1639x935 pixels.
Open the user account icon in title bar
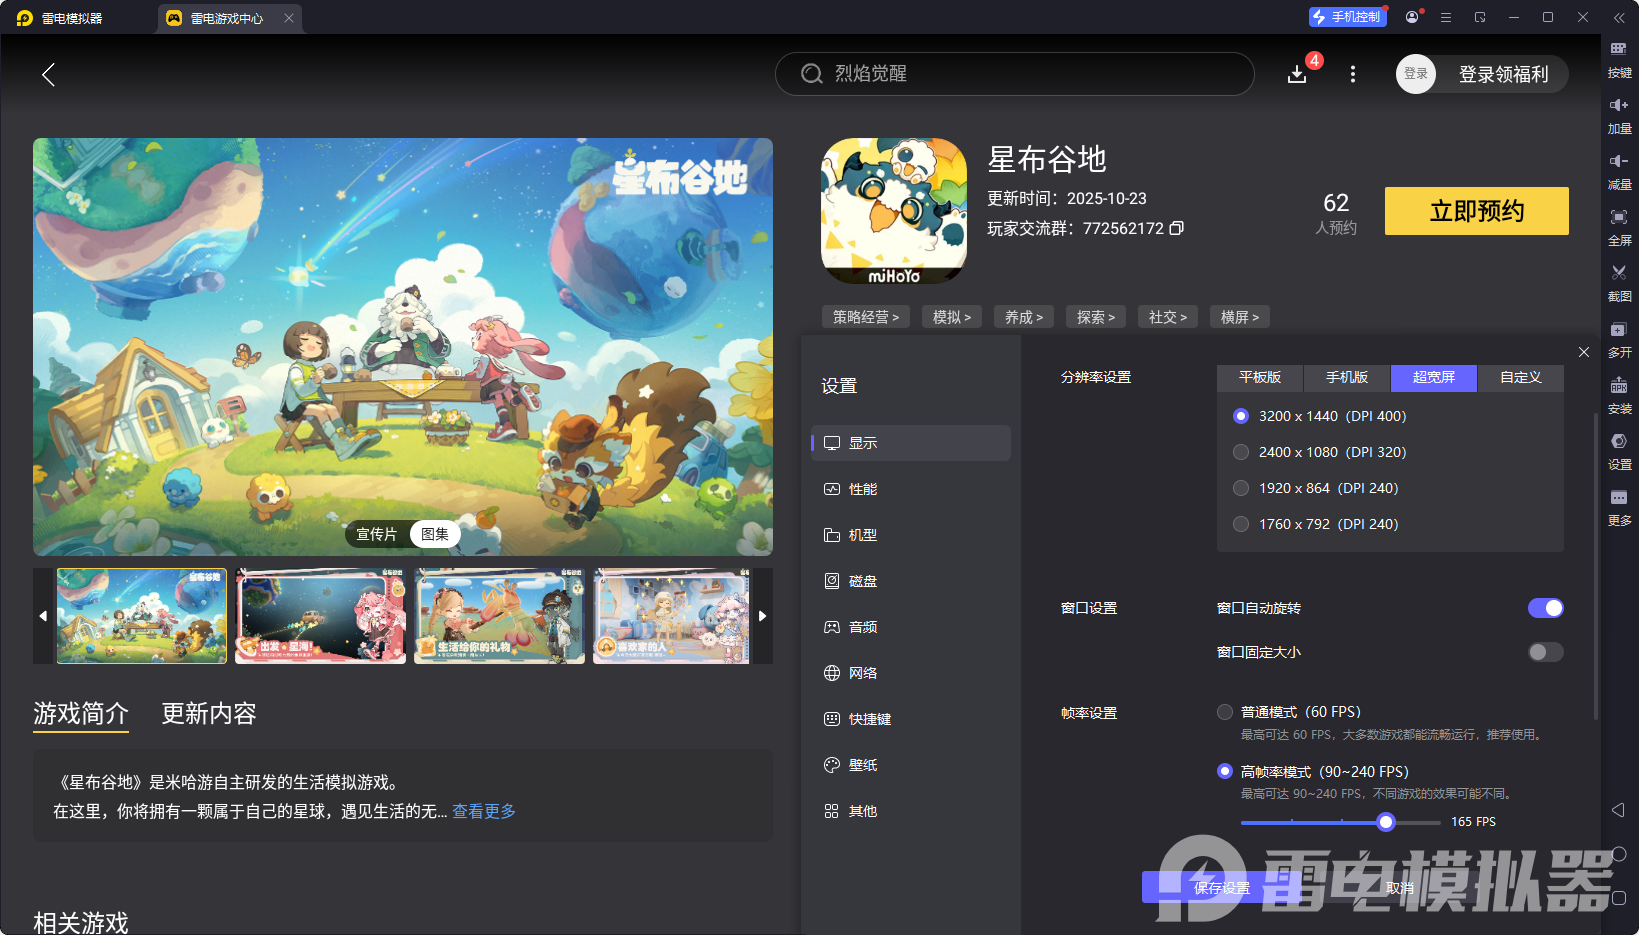(x=1412, y=17)
